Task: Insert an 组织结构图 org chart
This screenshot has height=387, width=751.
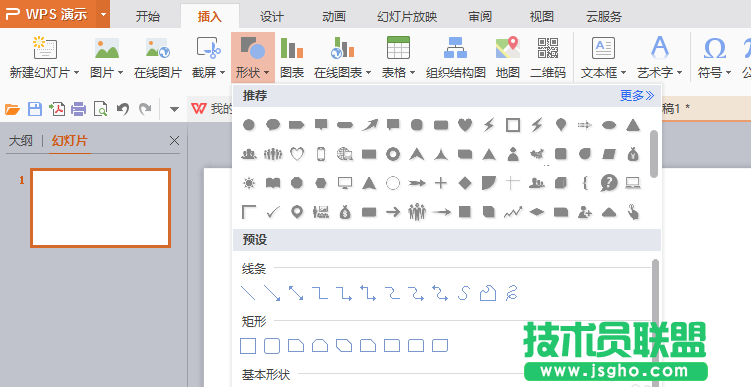Action: tap(455, 57)
